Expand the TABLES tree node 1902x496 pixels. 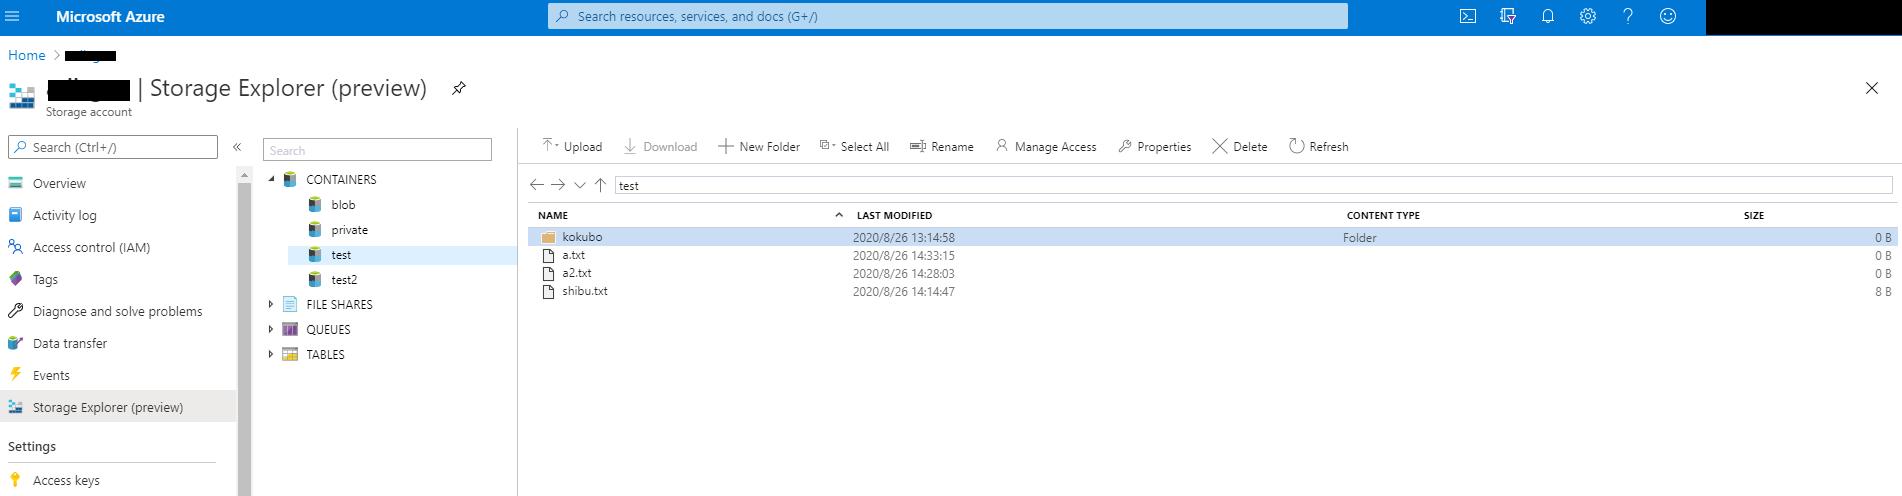pyautogui.click(x=271, y=354)
